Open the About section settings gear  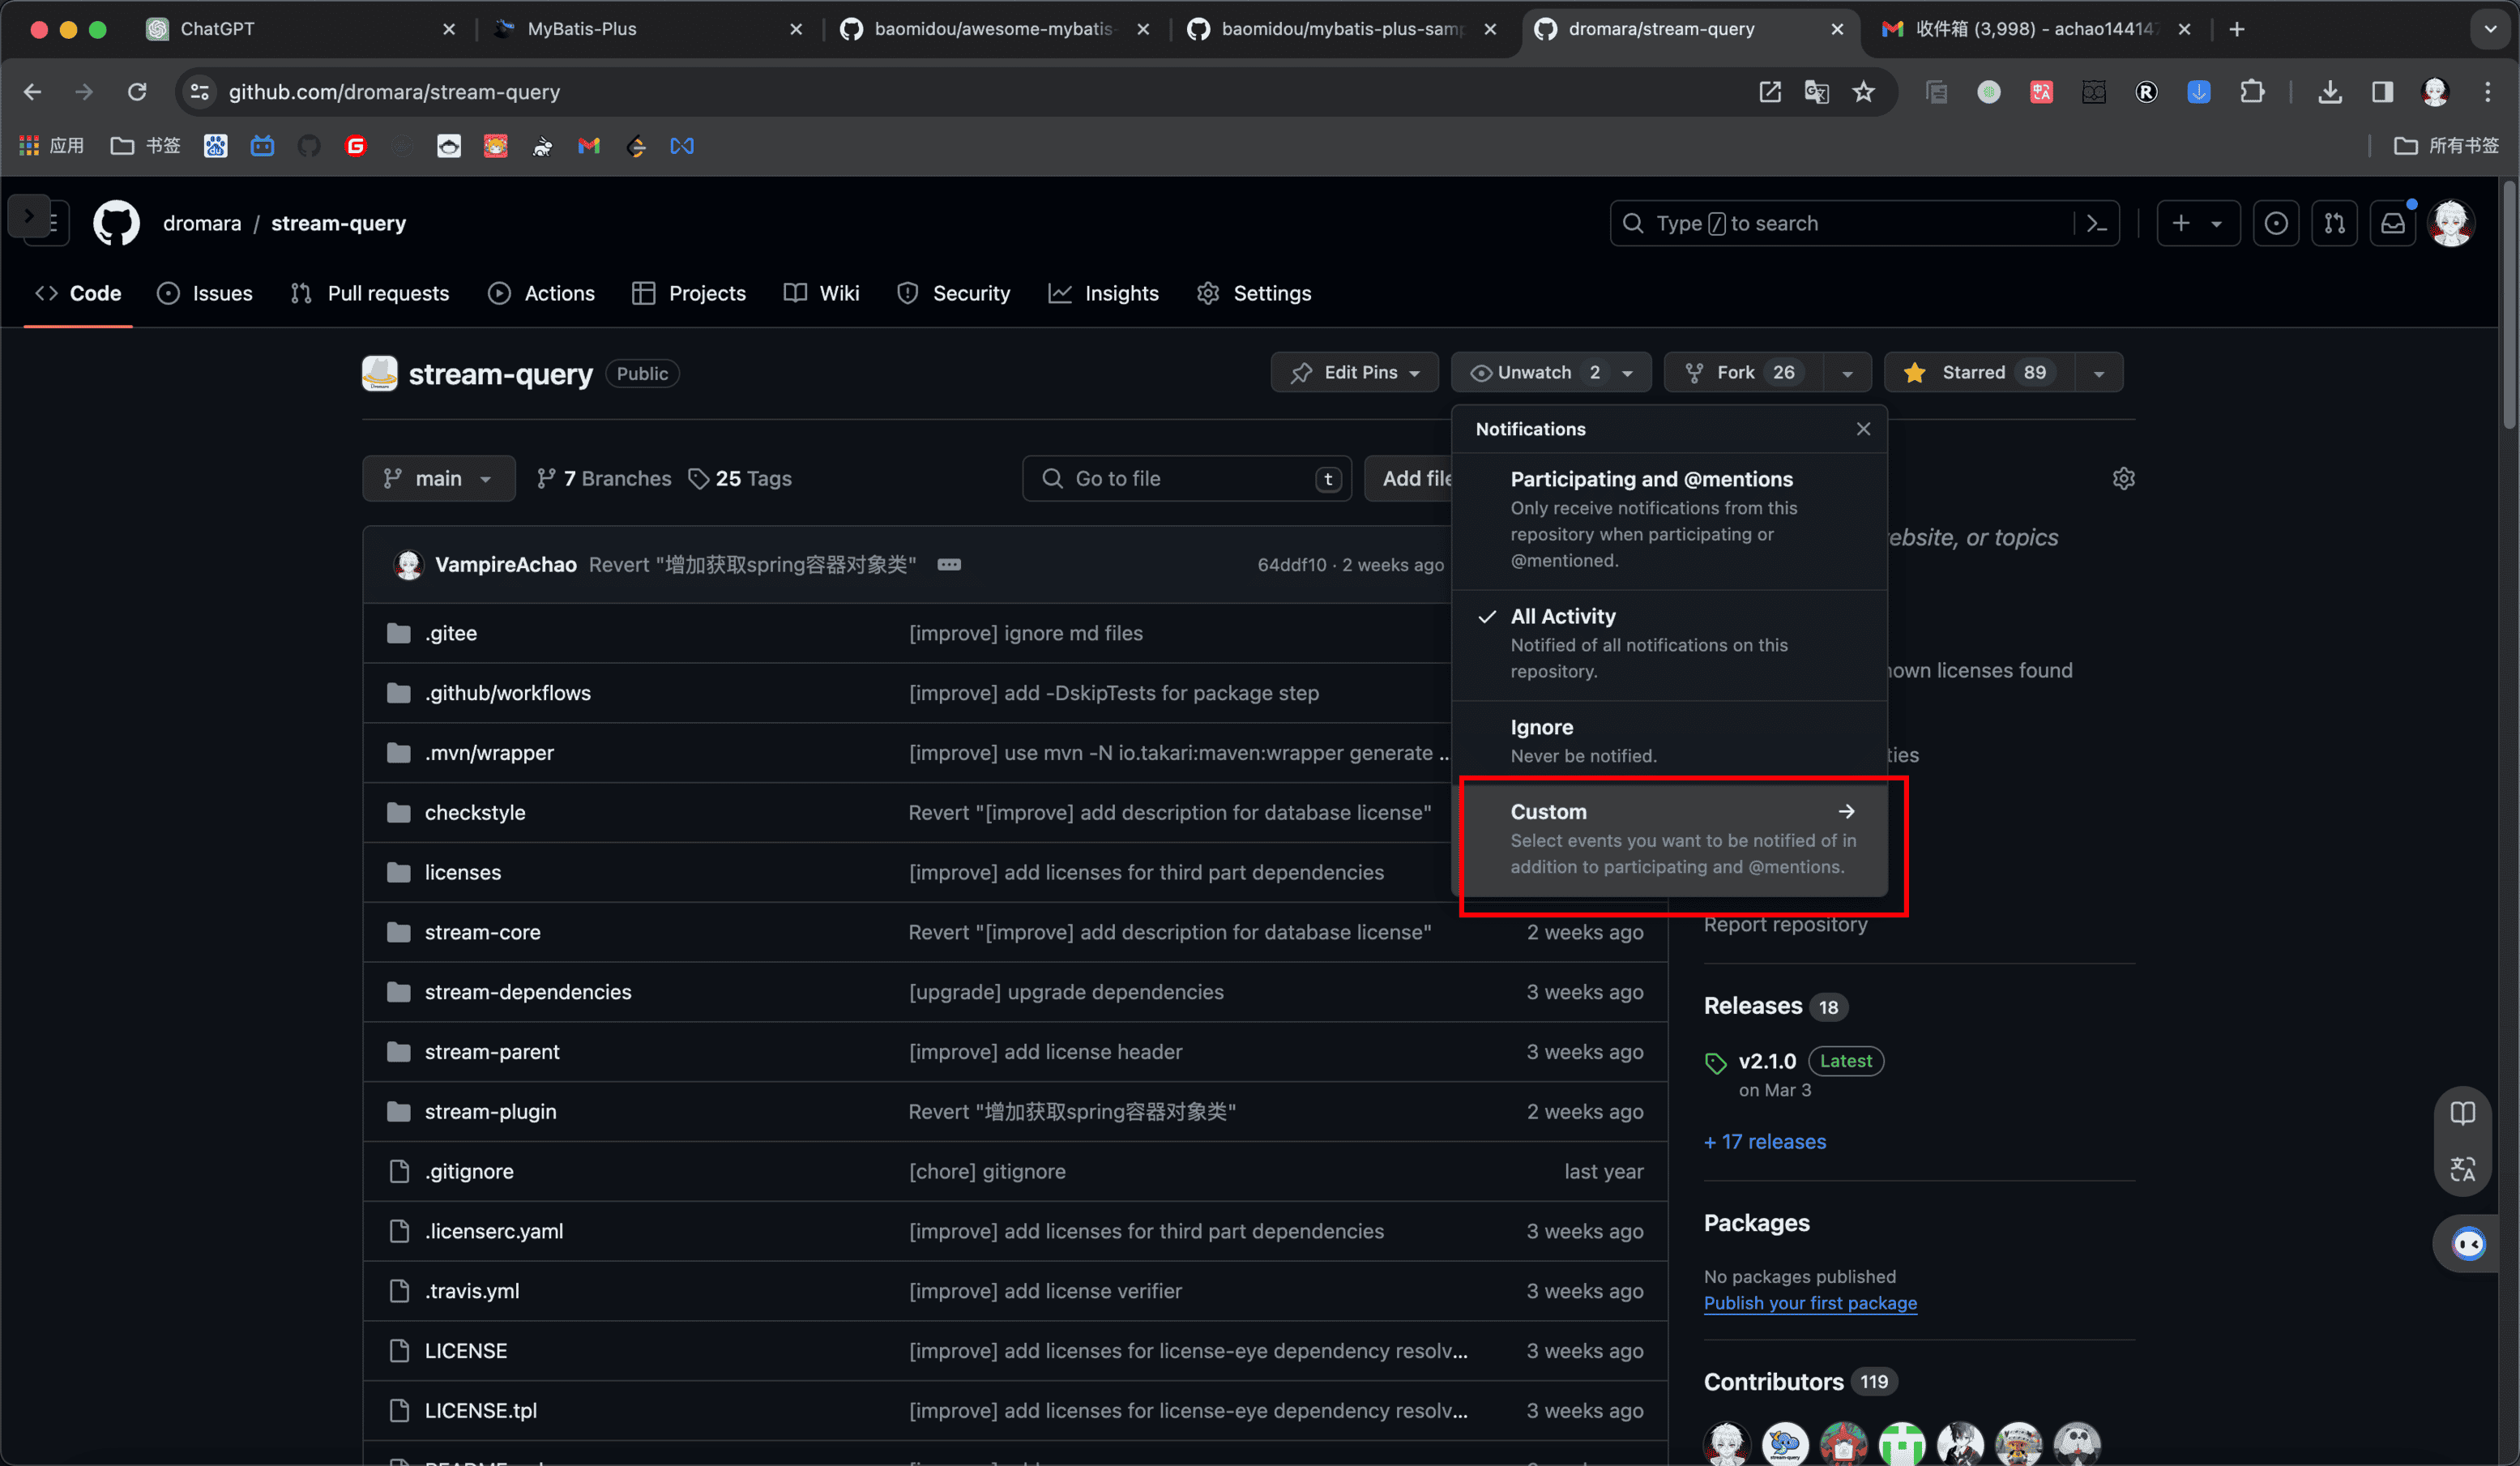point(2123,478)
